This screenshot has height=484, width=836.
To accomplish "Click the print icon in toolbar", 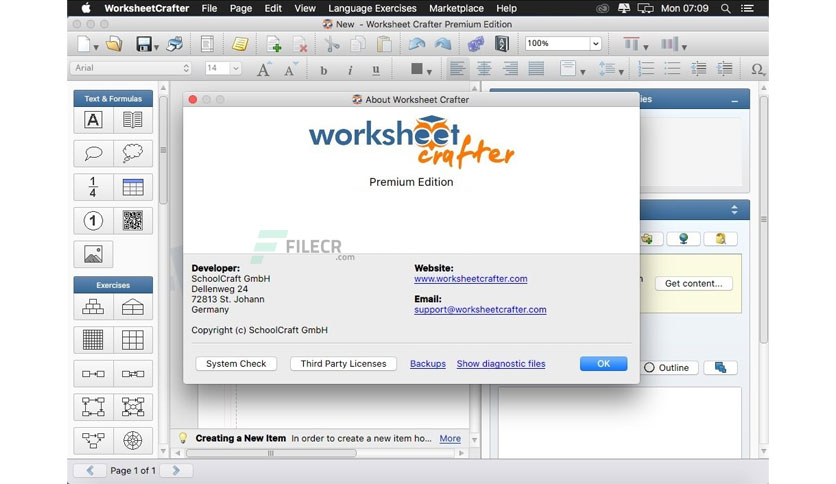I will point(174,44).
